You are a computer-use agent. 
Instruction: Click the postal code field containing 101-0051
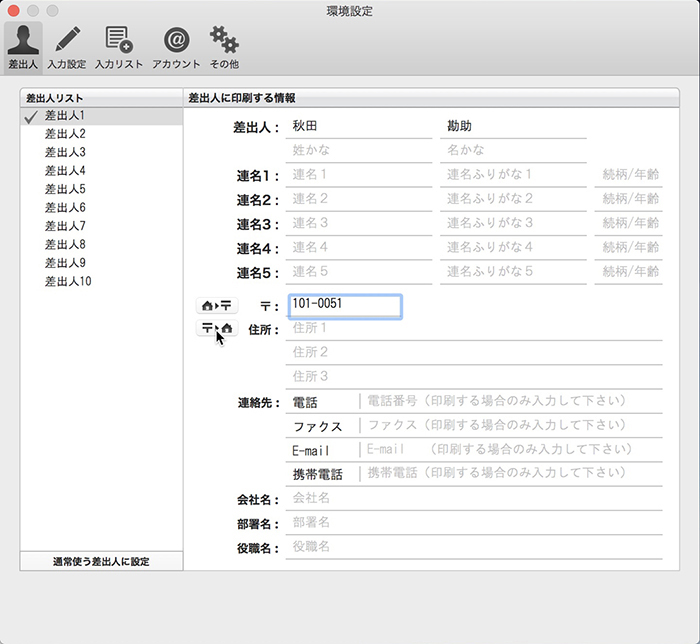click(344, 306)
